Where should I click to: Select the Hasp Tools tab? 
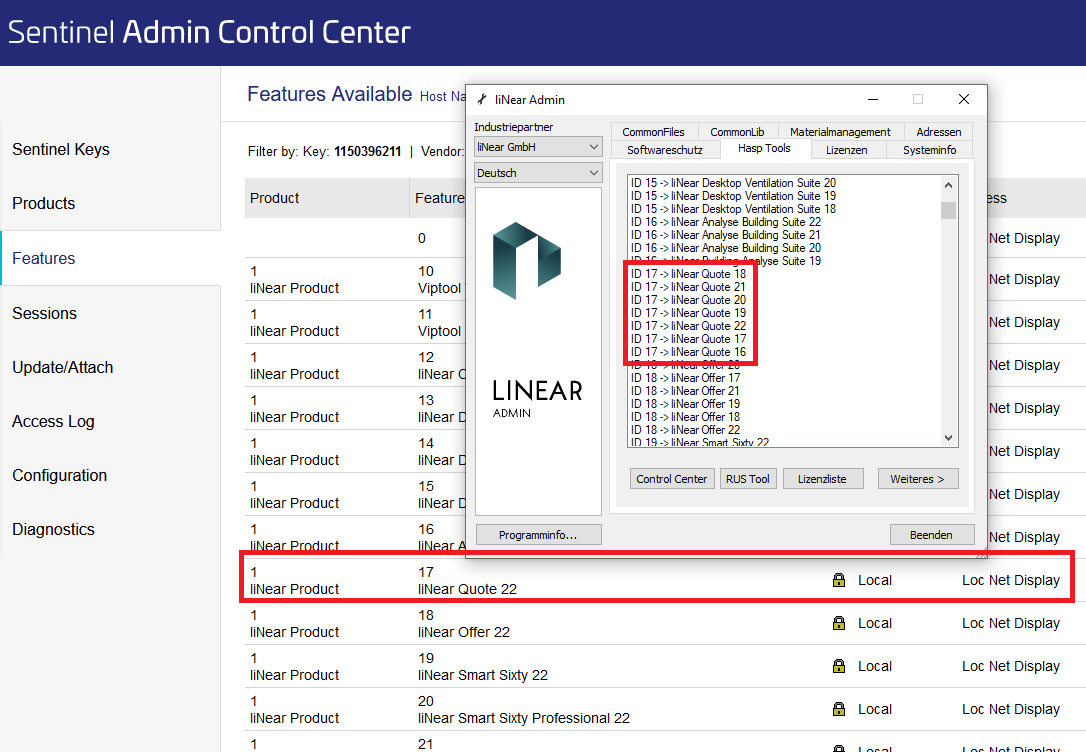point(764,148)
